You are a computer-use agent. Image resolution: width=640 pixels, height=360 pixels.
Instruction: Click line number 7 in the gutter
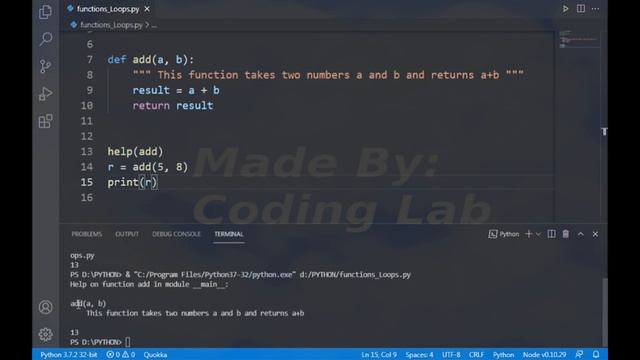click(90, 60)
